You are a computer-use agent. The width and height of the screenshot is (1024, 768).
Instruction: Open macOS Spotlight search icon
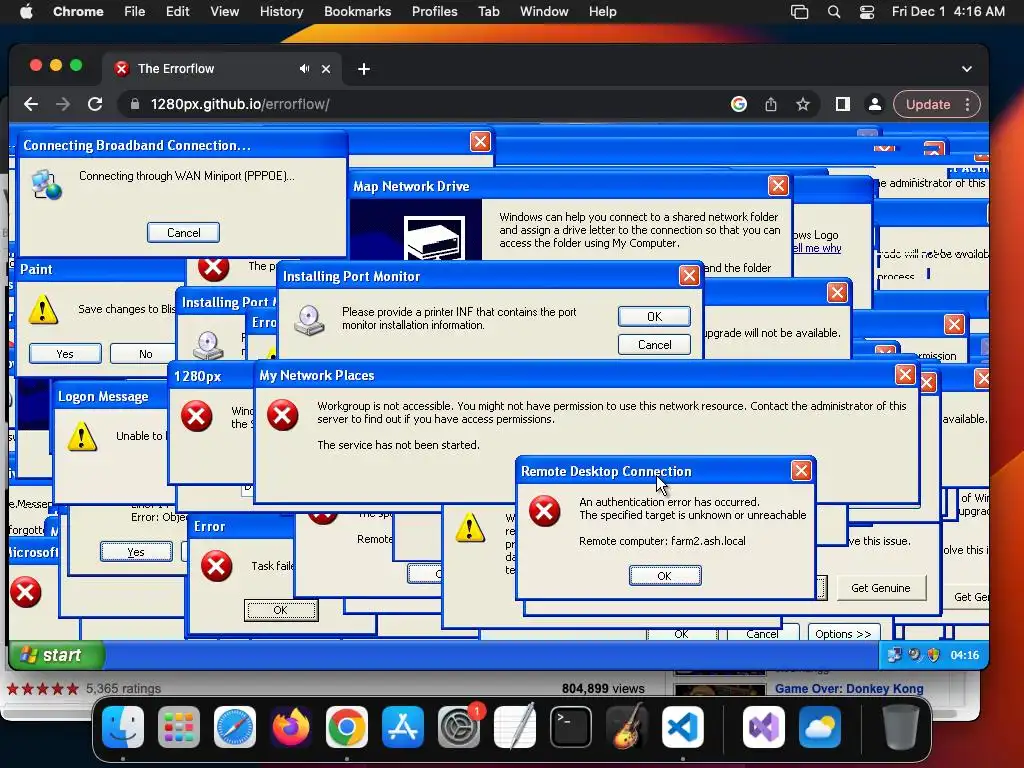834,12
